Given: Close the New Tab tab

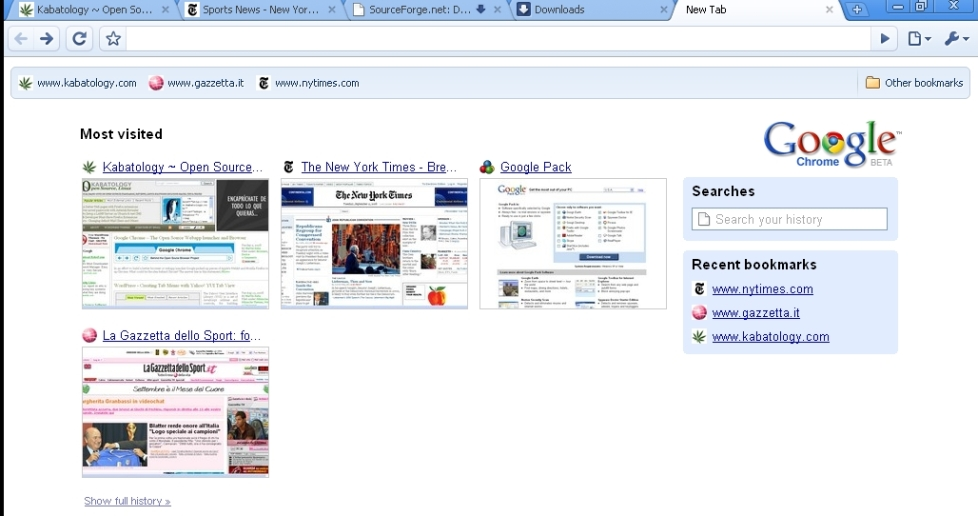Looking at the screenshot, I should pyautogui.click(x=829, y=9).
